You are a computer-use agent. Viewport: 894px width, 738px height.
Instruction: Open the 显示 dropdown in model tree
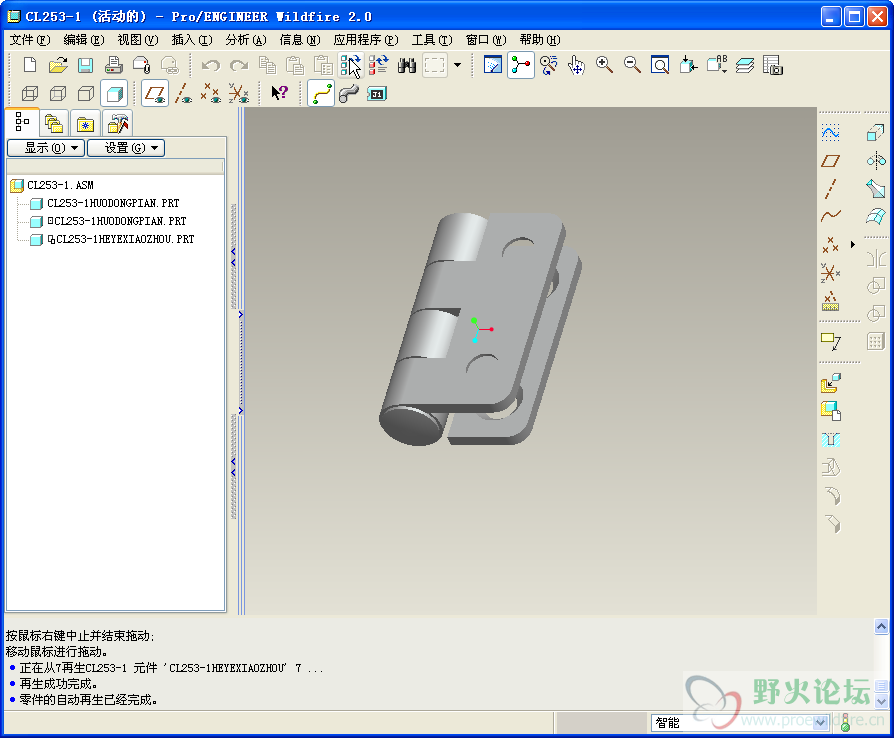[45, 148]
